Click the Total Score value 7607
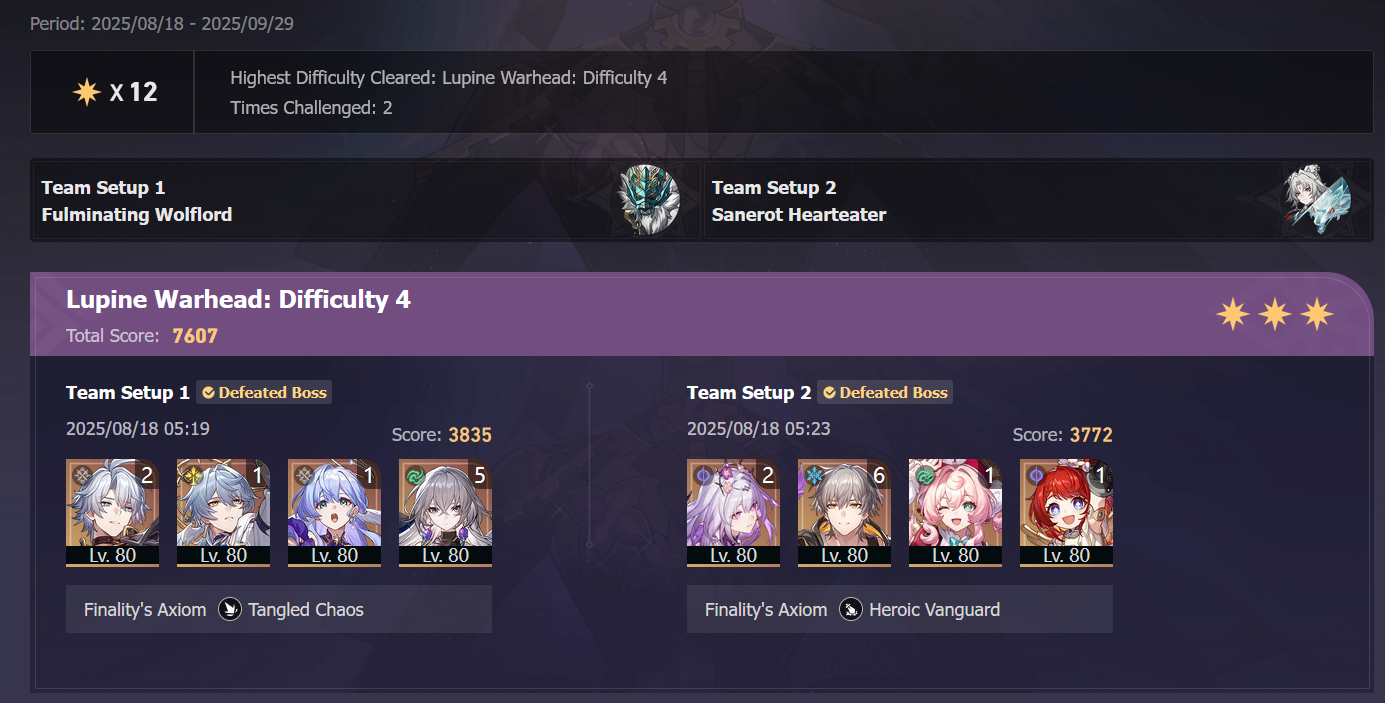This screenshot has height=703, width=1385. click(195, 336)
